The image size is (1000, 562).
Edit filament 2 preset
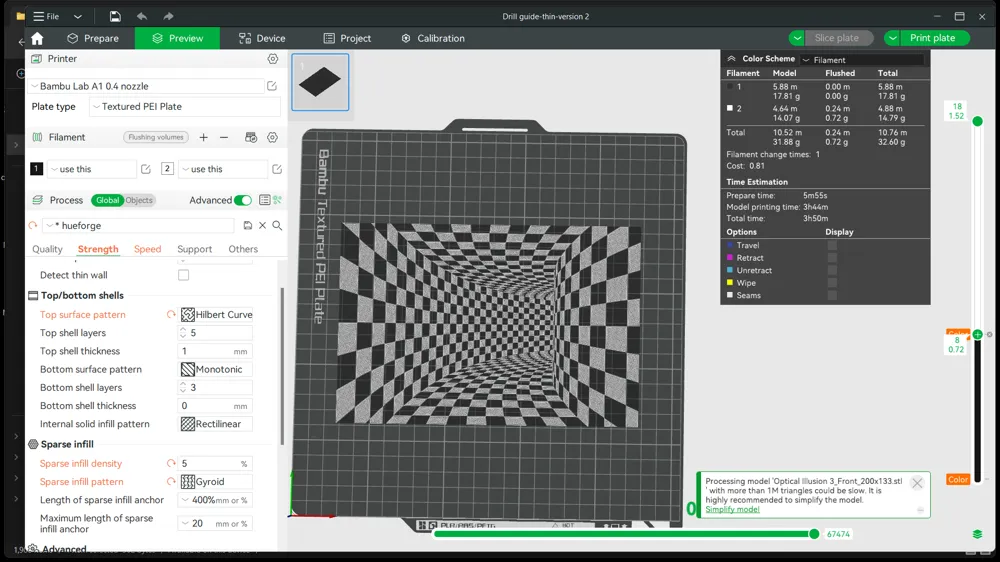click(x=277, y=169)
